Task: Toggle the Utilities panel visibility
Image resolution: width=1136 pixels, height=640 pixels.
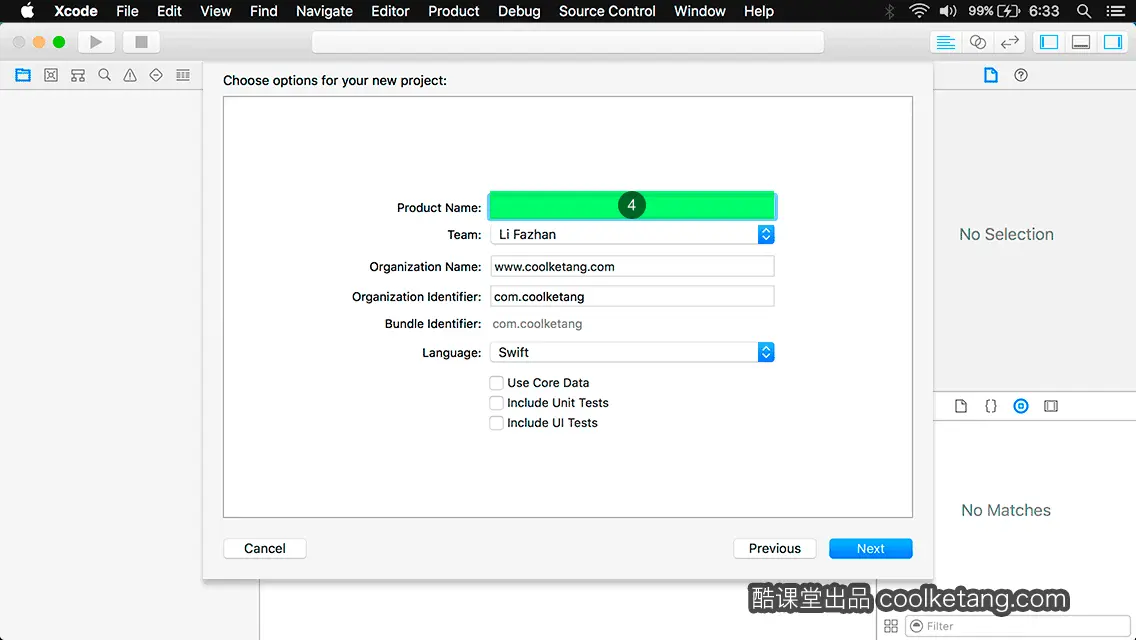Action: 1113,42
